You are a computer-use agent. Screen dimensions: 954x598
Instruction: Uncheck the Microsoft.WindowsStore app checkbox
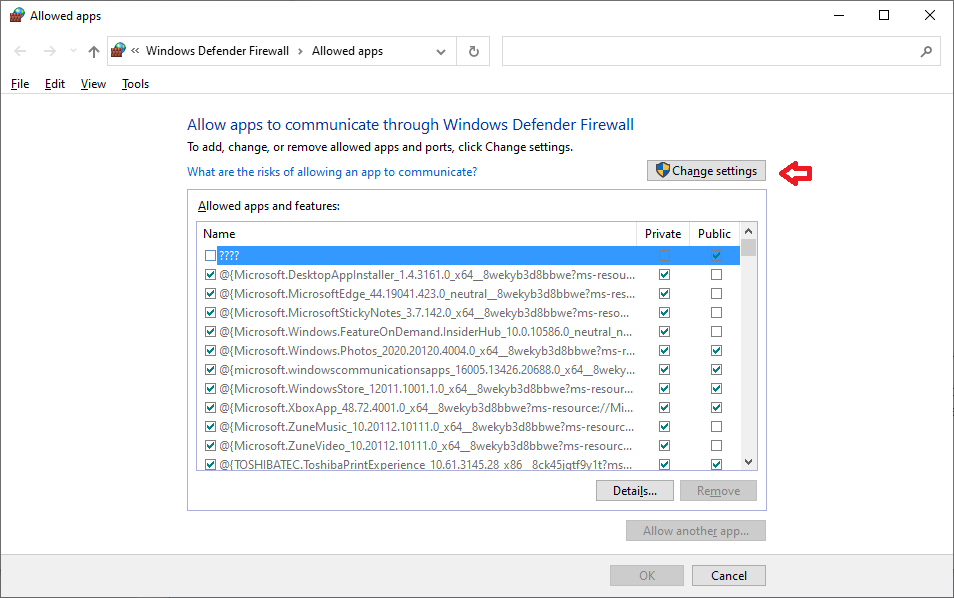(x=211, y=389)
